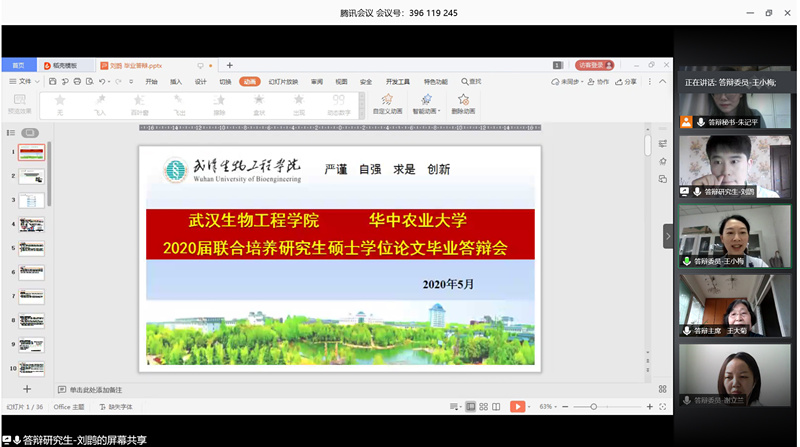Screen dimensions: 800x447
Task: Click the 访客登录 guest login button
Action: [x=595, y=65]
